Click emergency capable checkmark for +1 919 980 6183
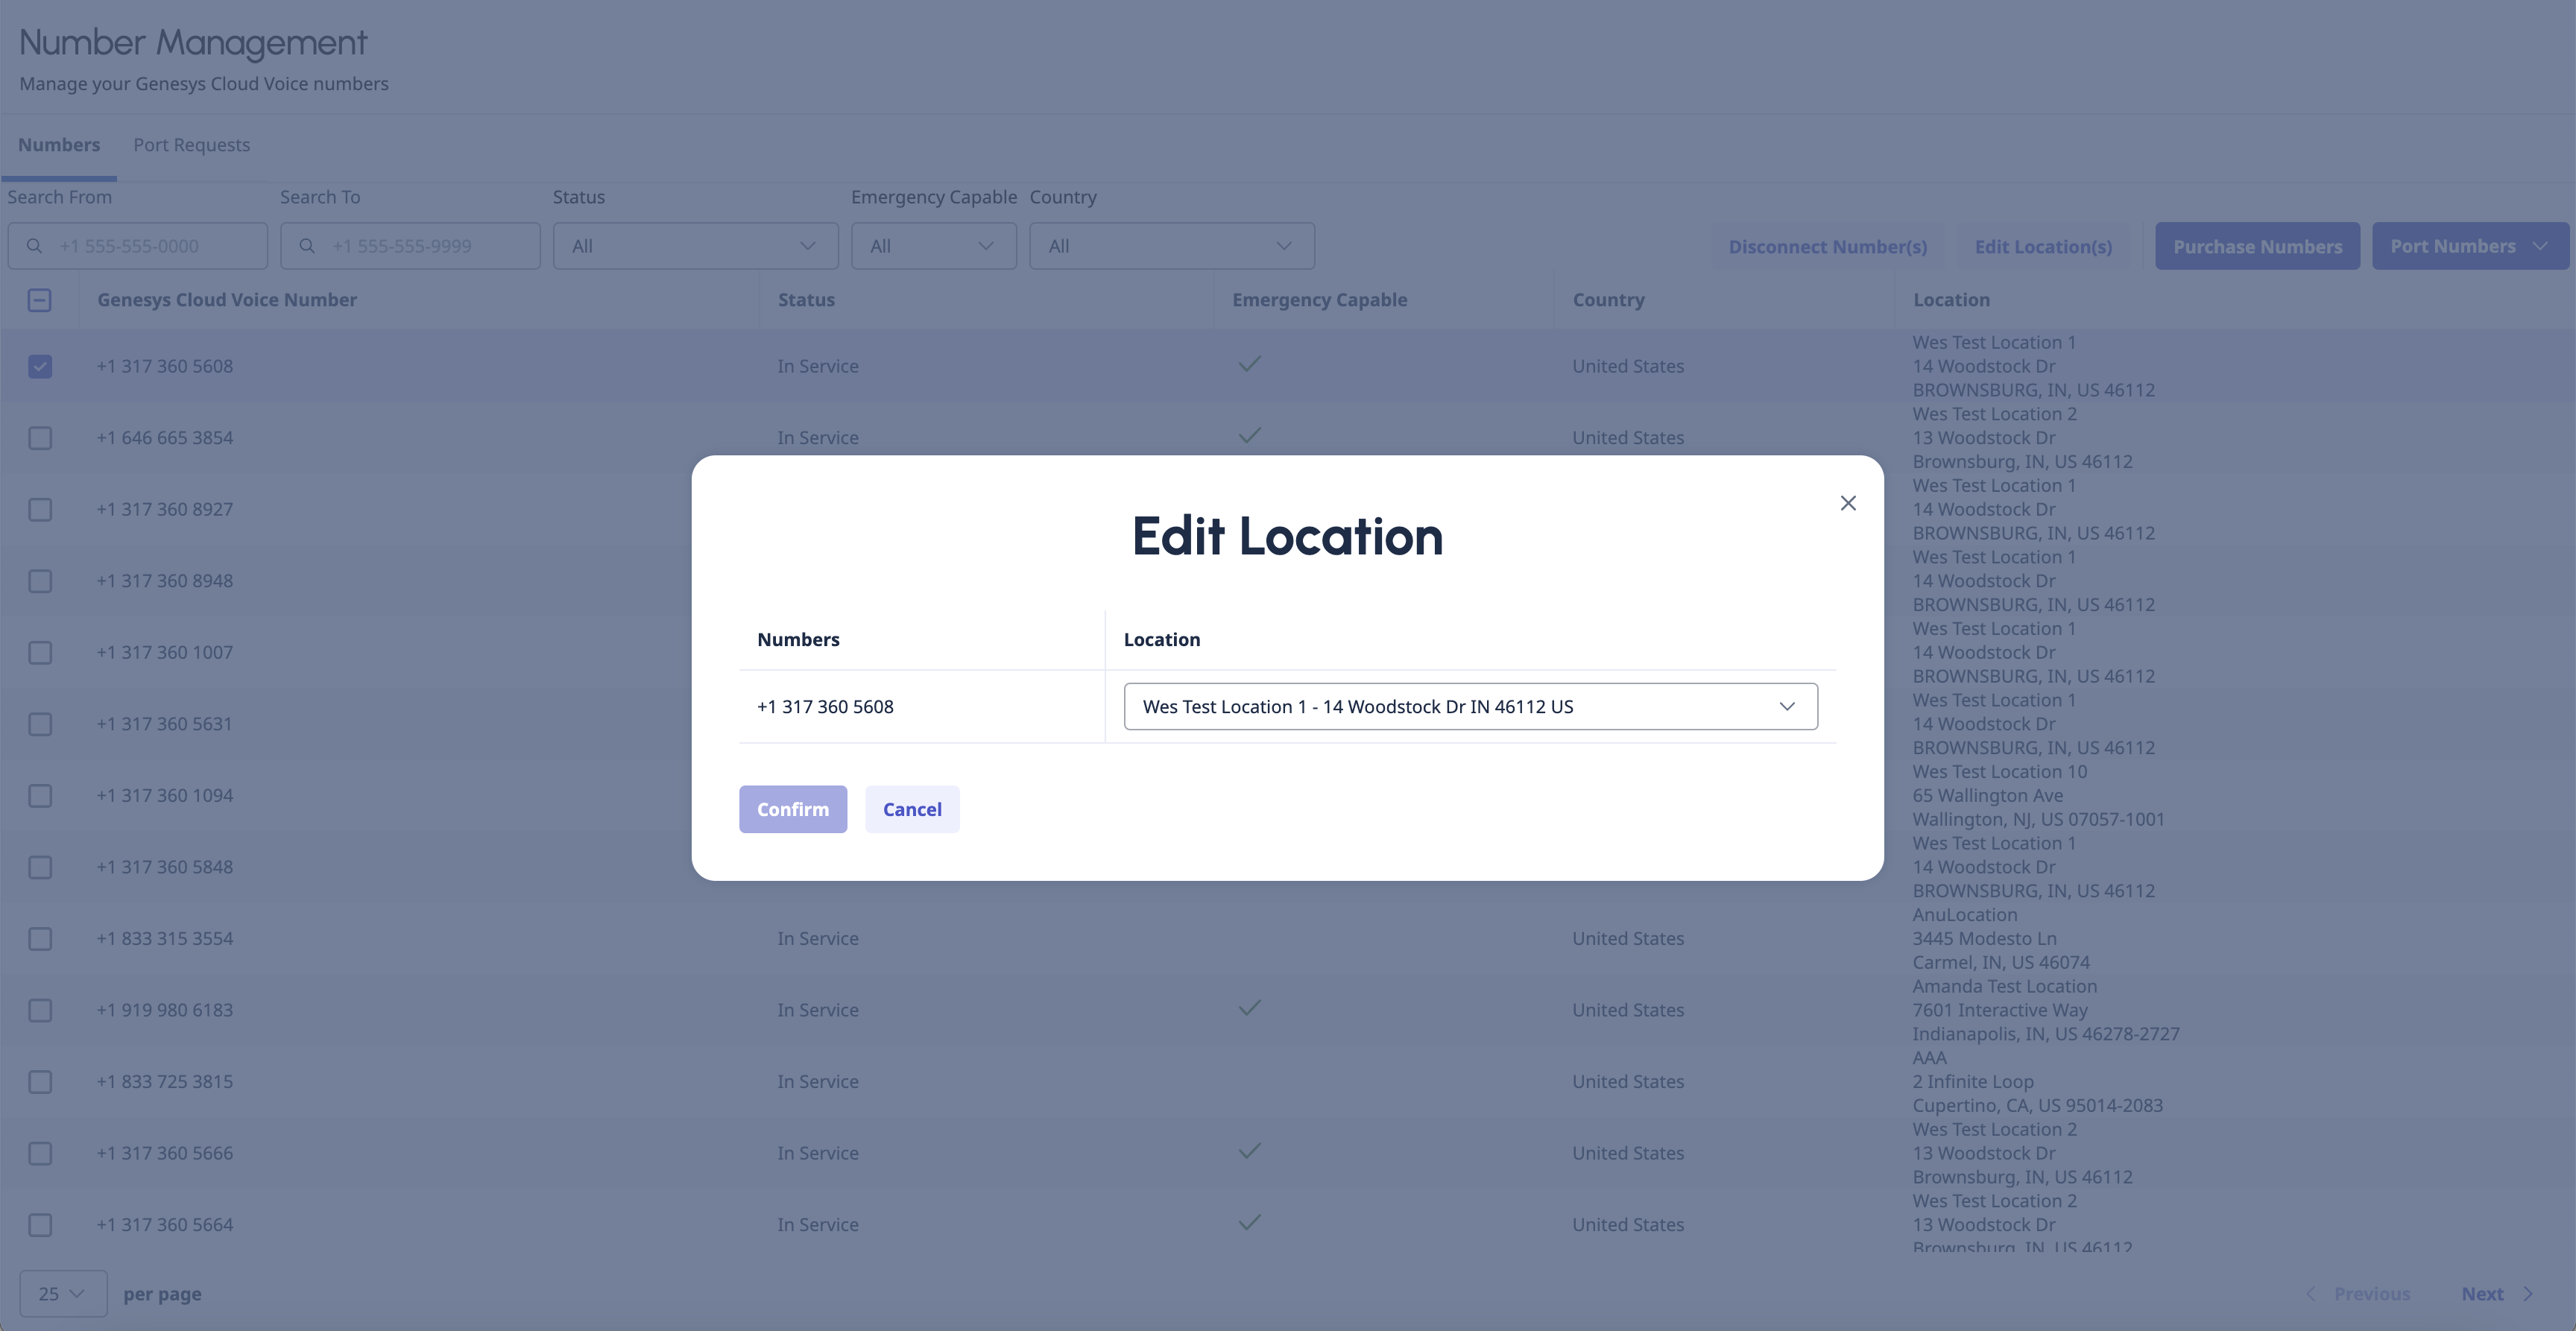2576x1331 pixels. click(1249, 1008)
